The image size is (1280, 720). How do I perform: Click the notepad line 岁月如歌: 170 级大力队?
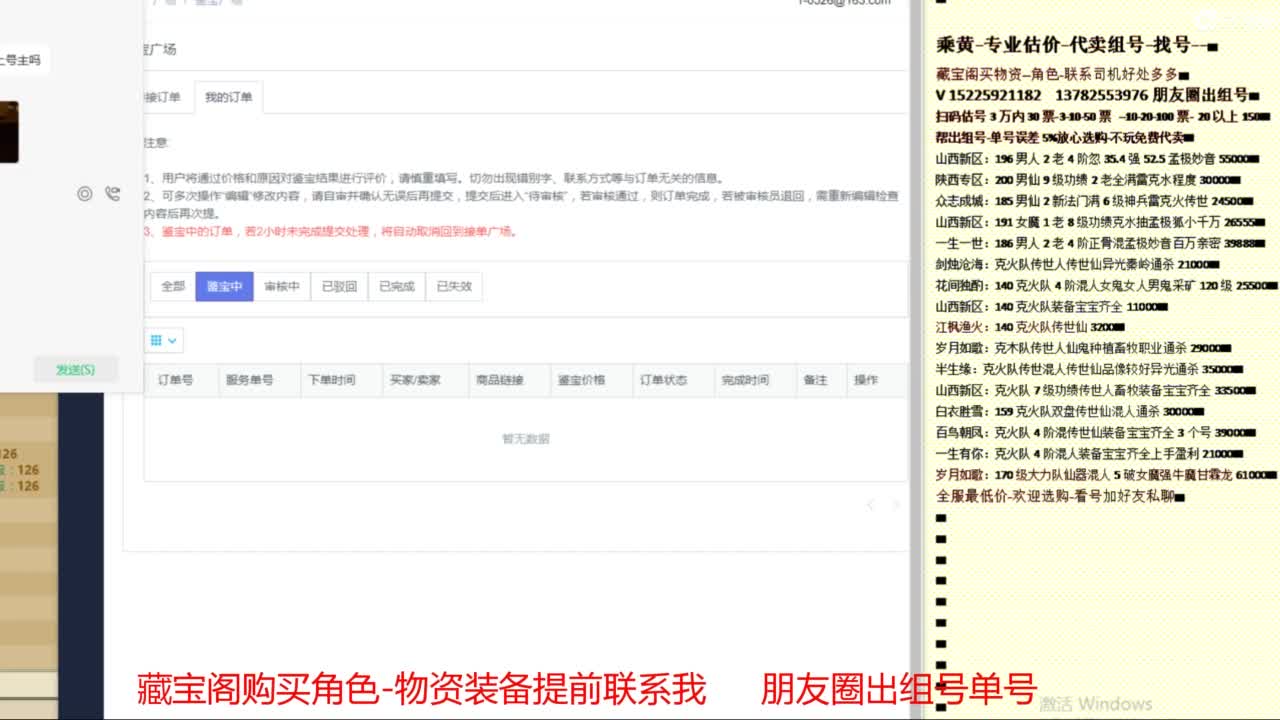(1106, 475)
